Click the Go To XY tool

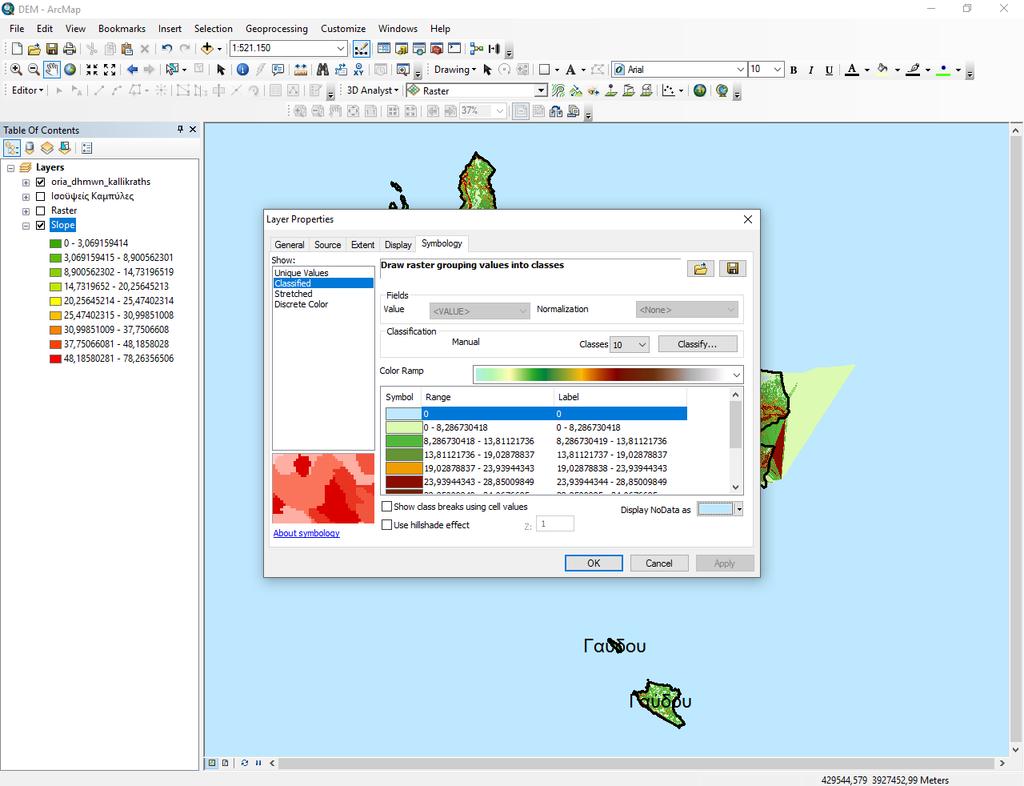coord(359,69)
